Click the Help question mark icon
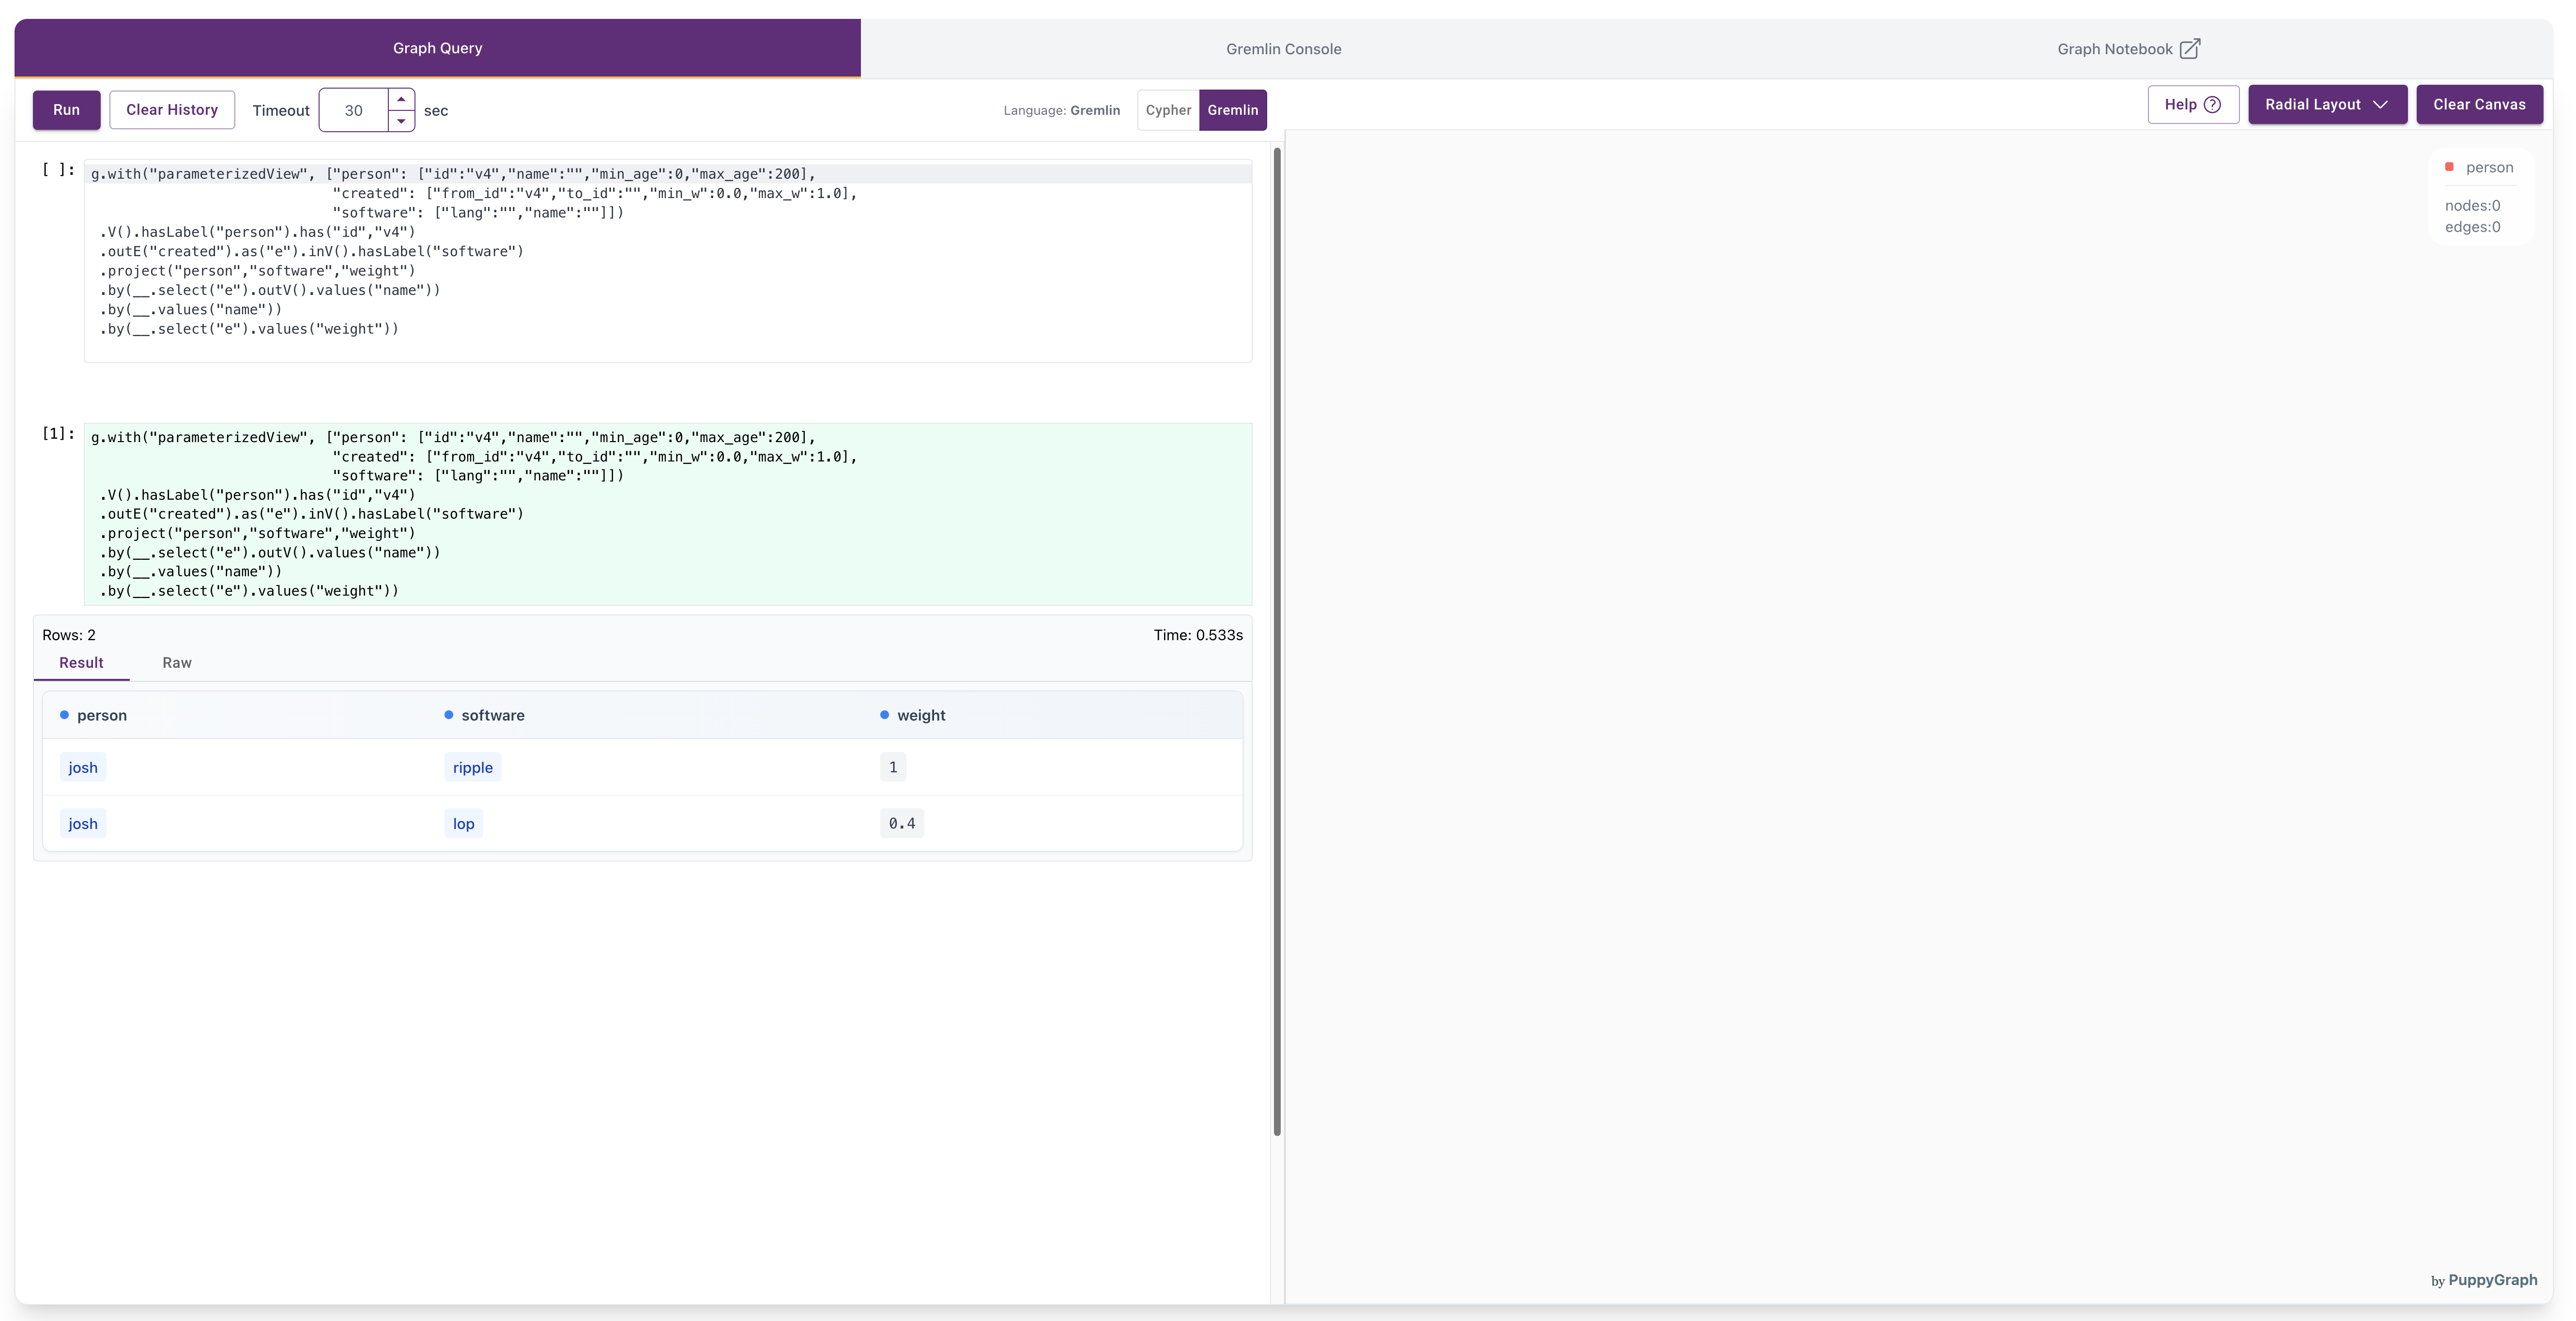 point(2212,105)
